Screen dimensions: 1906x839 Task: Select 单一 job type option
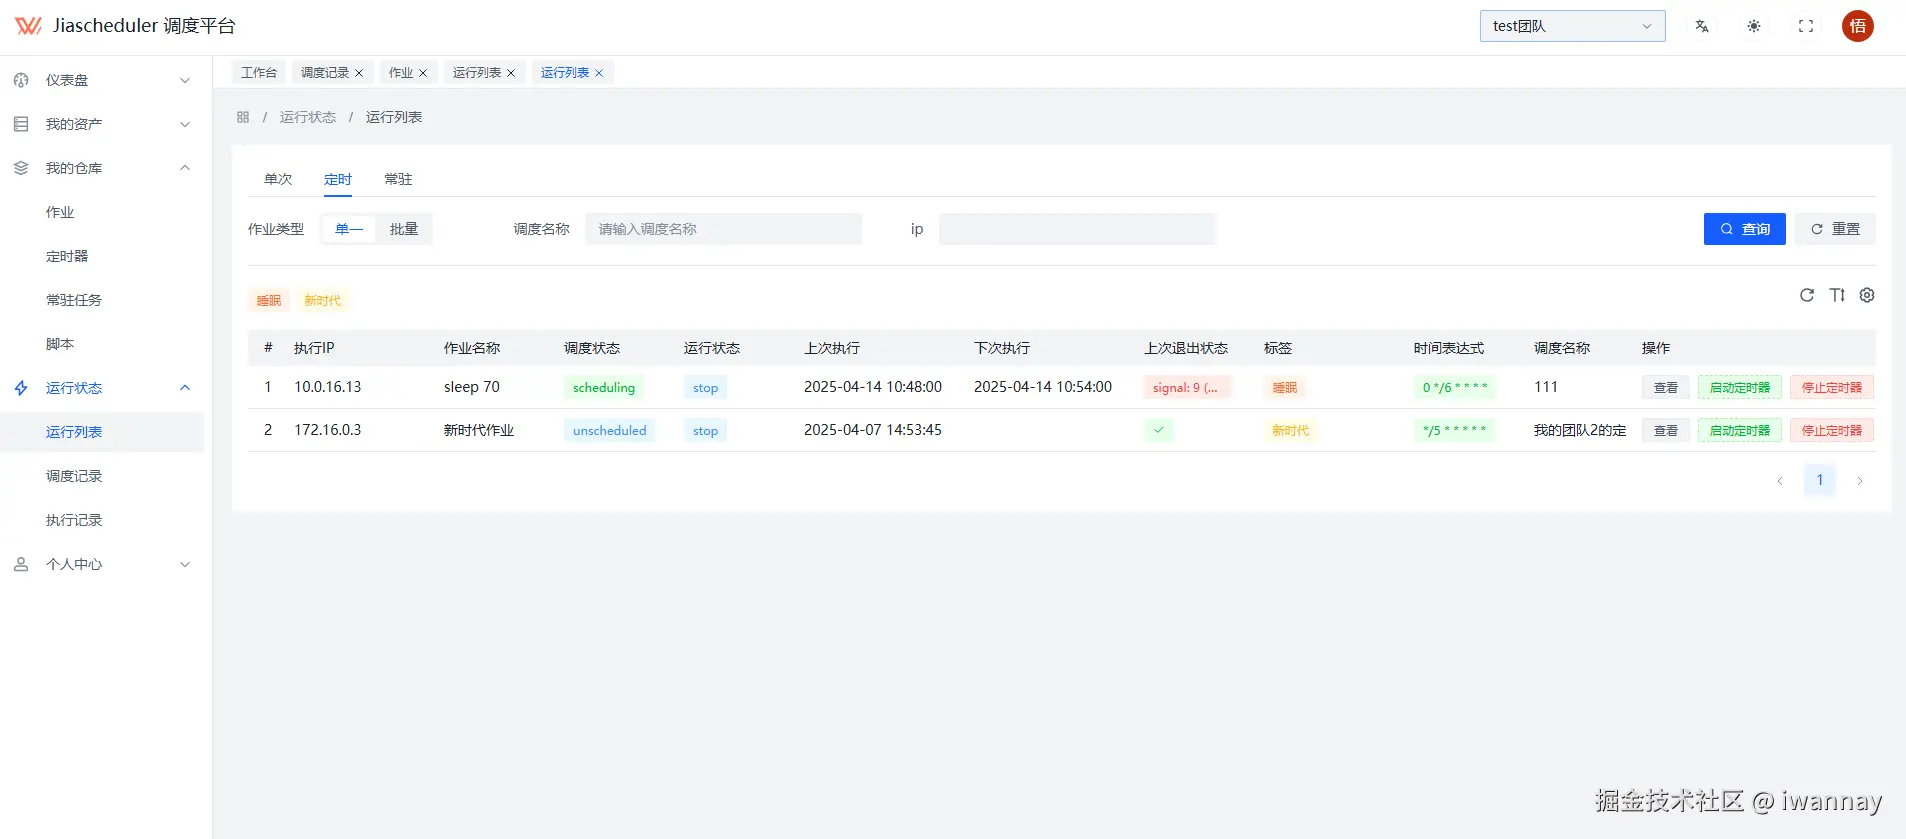[x=349, y=229]
